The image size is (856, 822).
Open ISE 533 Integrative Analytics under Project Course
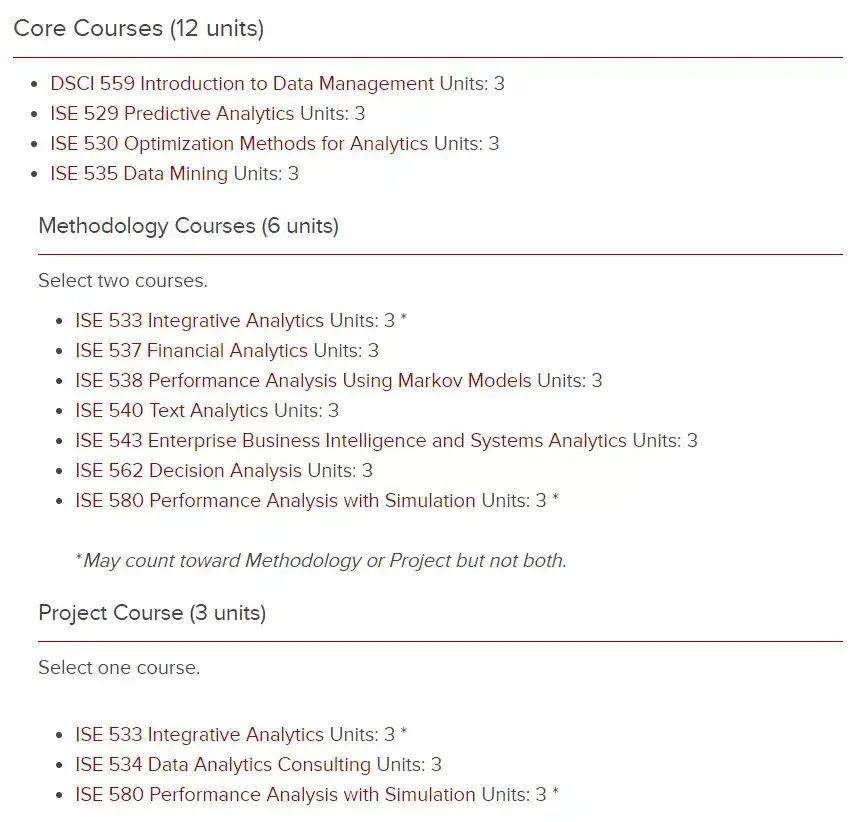200,735
